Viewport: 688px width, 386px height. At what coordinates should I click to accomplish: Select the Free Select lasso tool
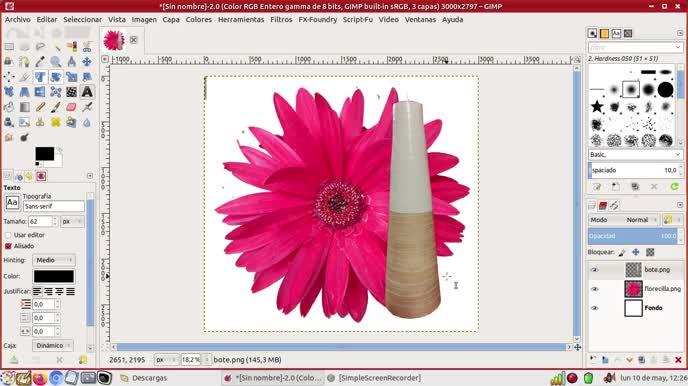point(40,46)
